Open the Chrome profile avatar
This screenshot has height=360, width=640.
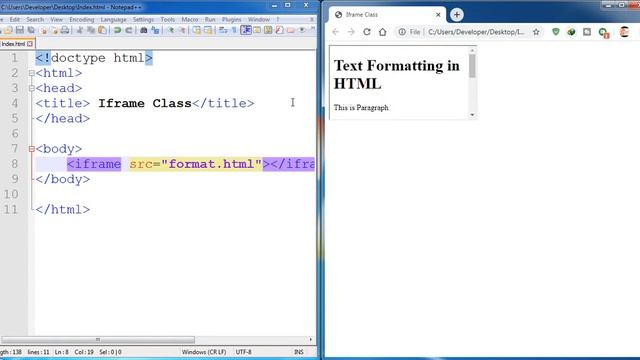coord(624,32)
